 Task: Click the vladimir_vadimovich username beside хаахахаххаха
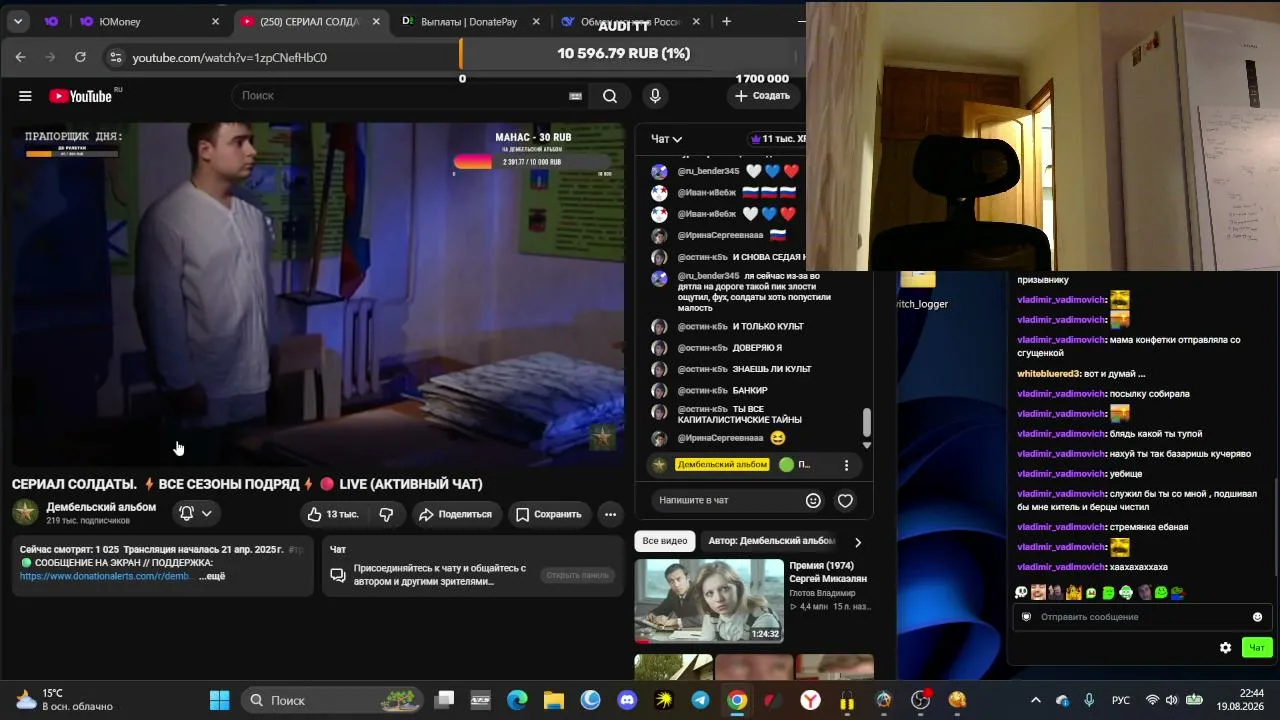pyautogui.click(x=1061, y=567)
